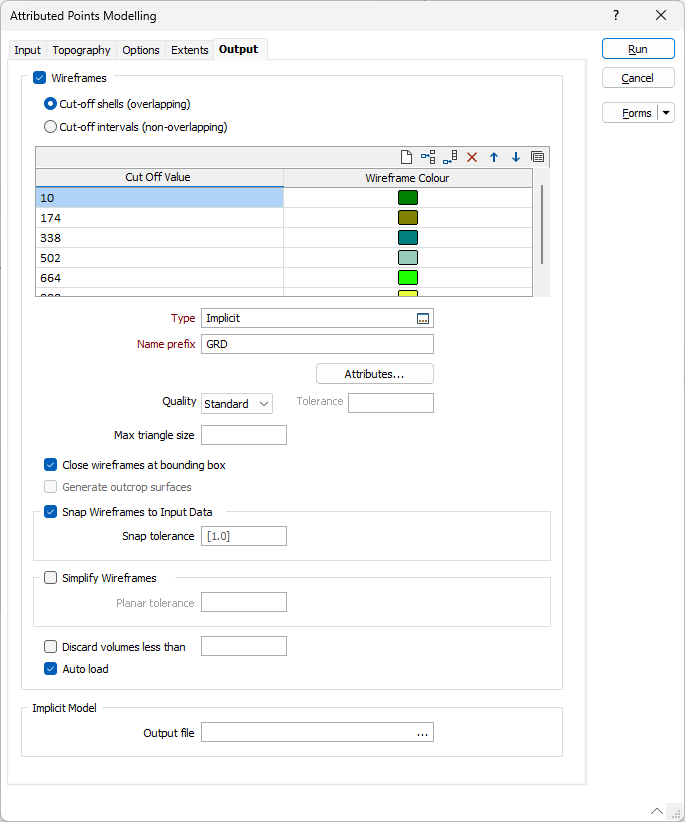Click the colour swatch for cut-off 338

point(407,238)
